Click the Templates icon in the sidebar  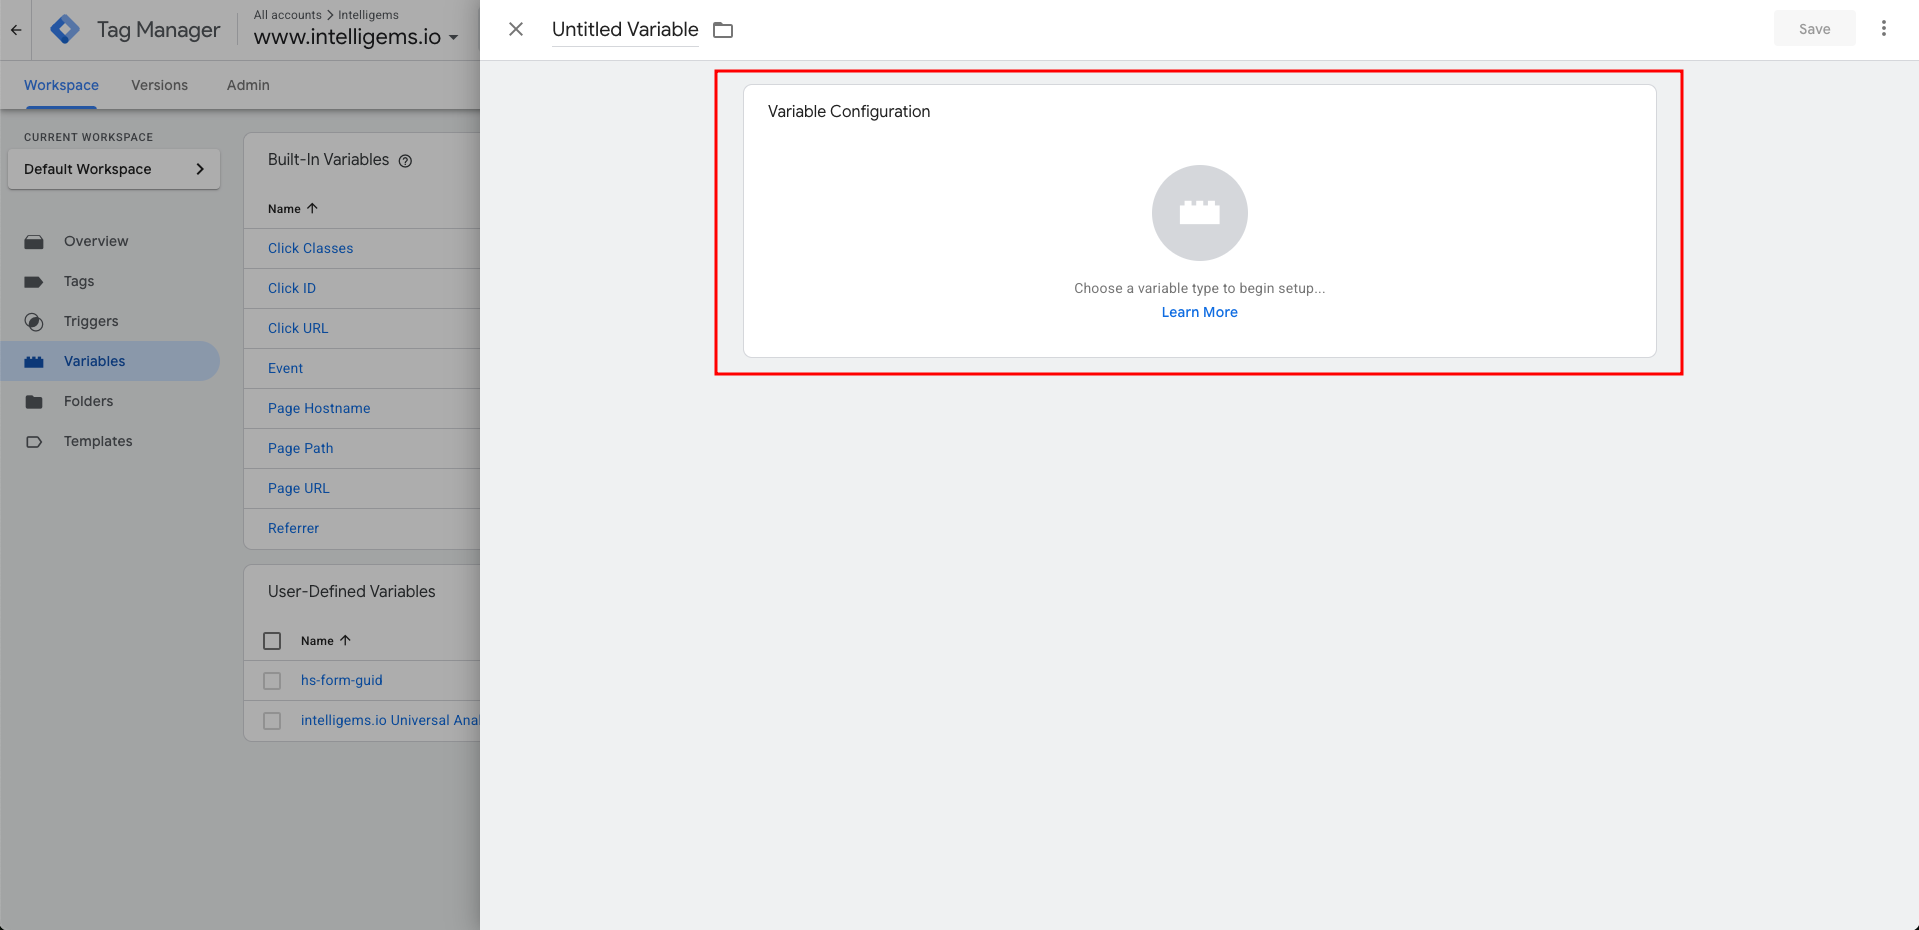click(34, 442)
